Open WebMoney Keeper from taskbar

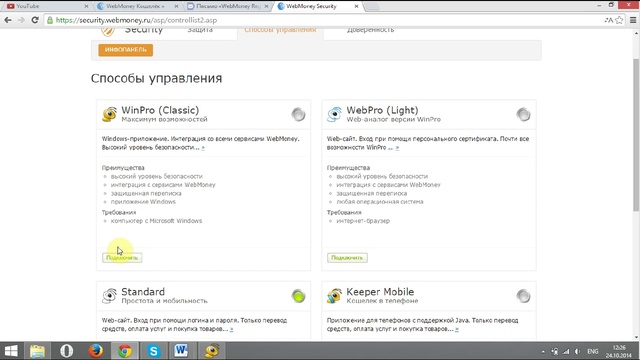[x=211, y=351]
